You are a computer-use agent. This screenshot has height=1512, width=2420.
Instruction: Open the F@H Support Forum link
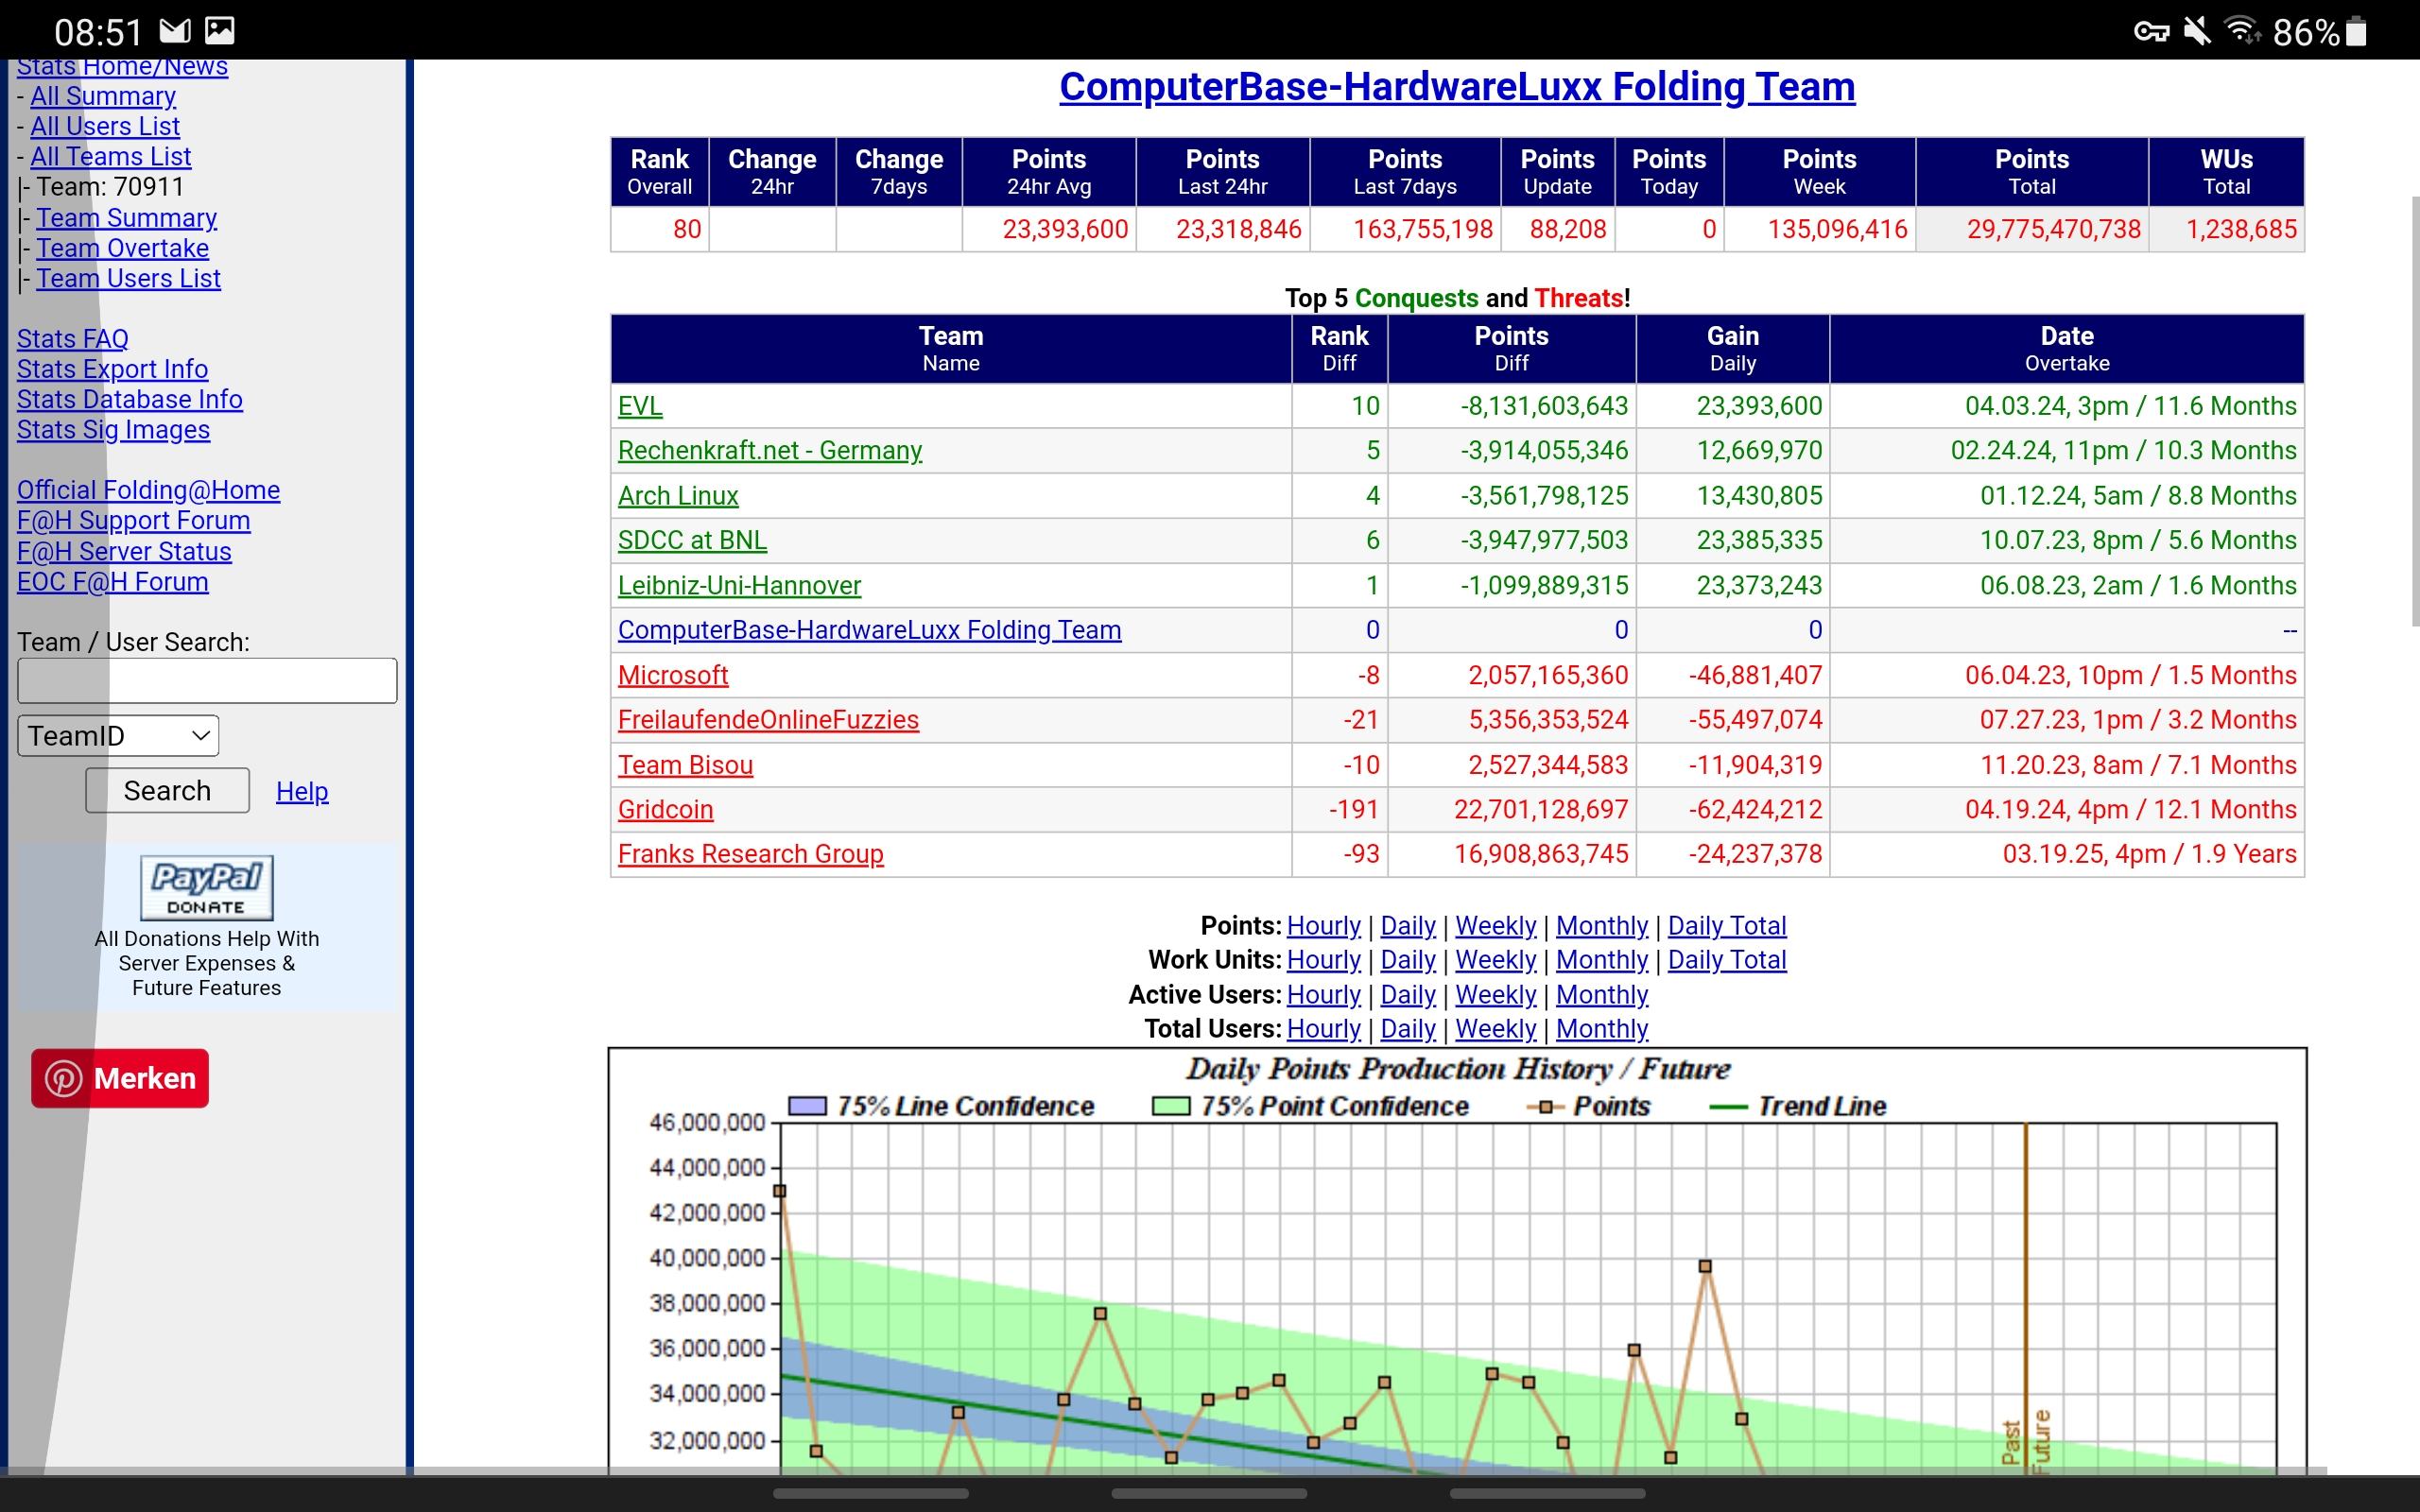[134, 520]
